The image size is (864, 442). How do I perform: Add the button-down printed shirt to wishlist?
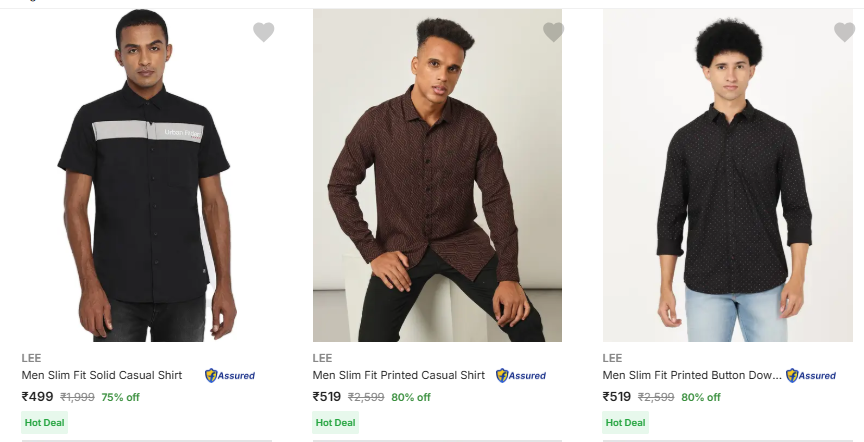[x=844, y=32]
